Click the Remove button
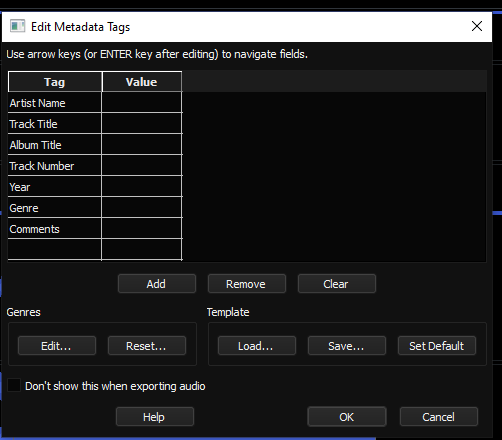 pyautogui.click(x=247, y=284)
